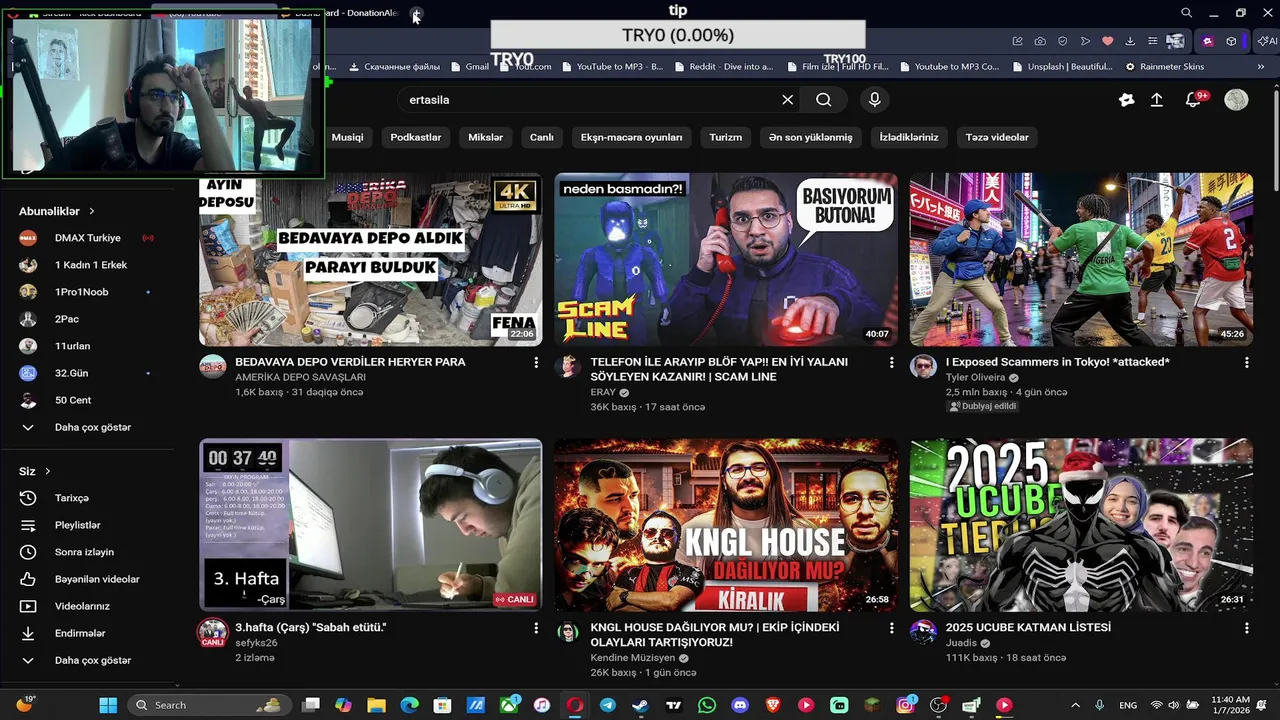Open more options for Tokyo scammers video
The image size is (1280, 720).
click(1246, 362)
